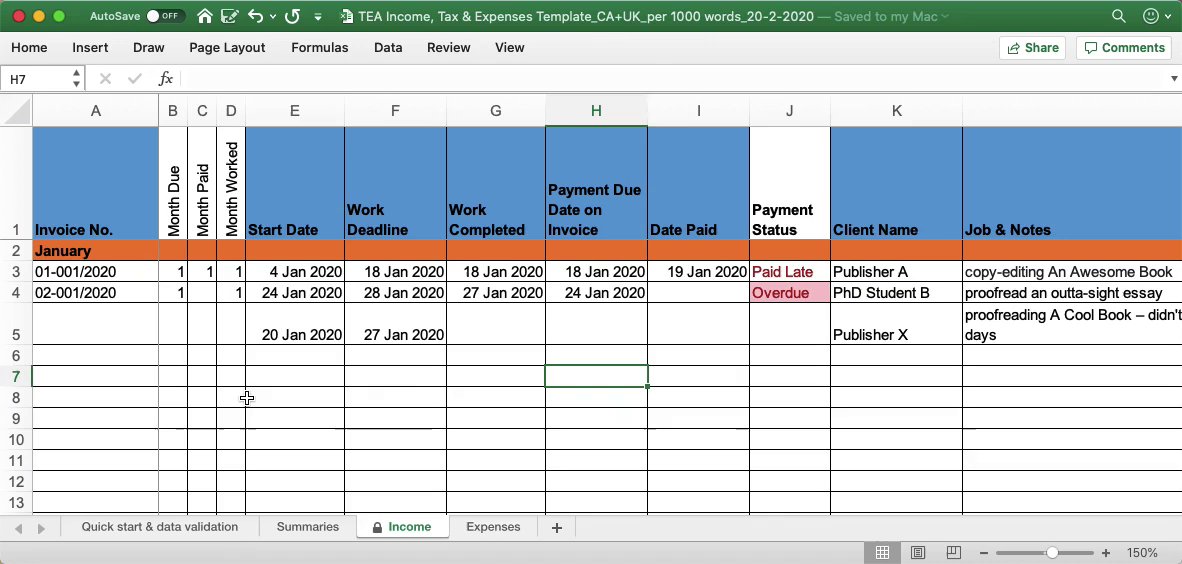Open the Draw ribbon tab
Screen dimensions: 1182x564
click(x=149, y=48)
